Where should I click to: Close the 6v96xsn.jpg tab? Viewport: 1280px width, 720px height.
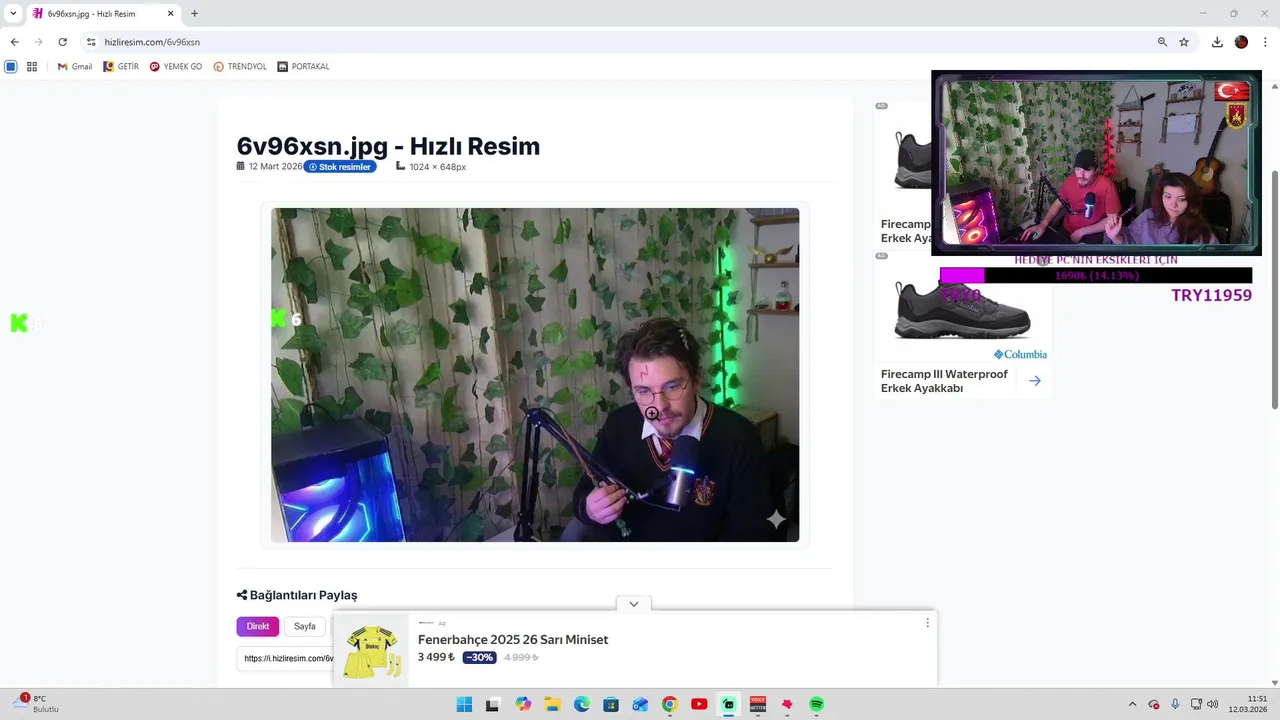pos(170,14)
